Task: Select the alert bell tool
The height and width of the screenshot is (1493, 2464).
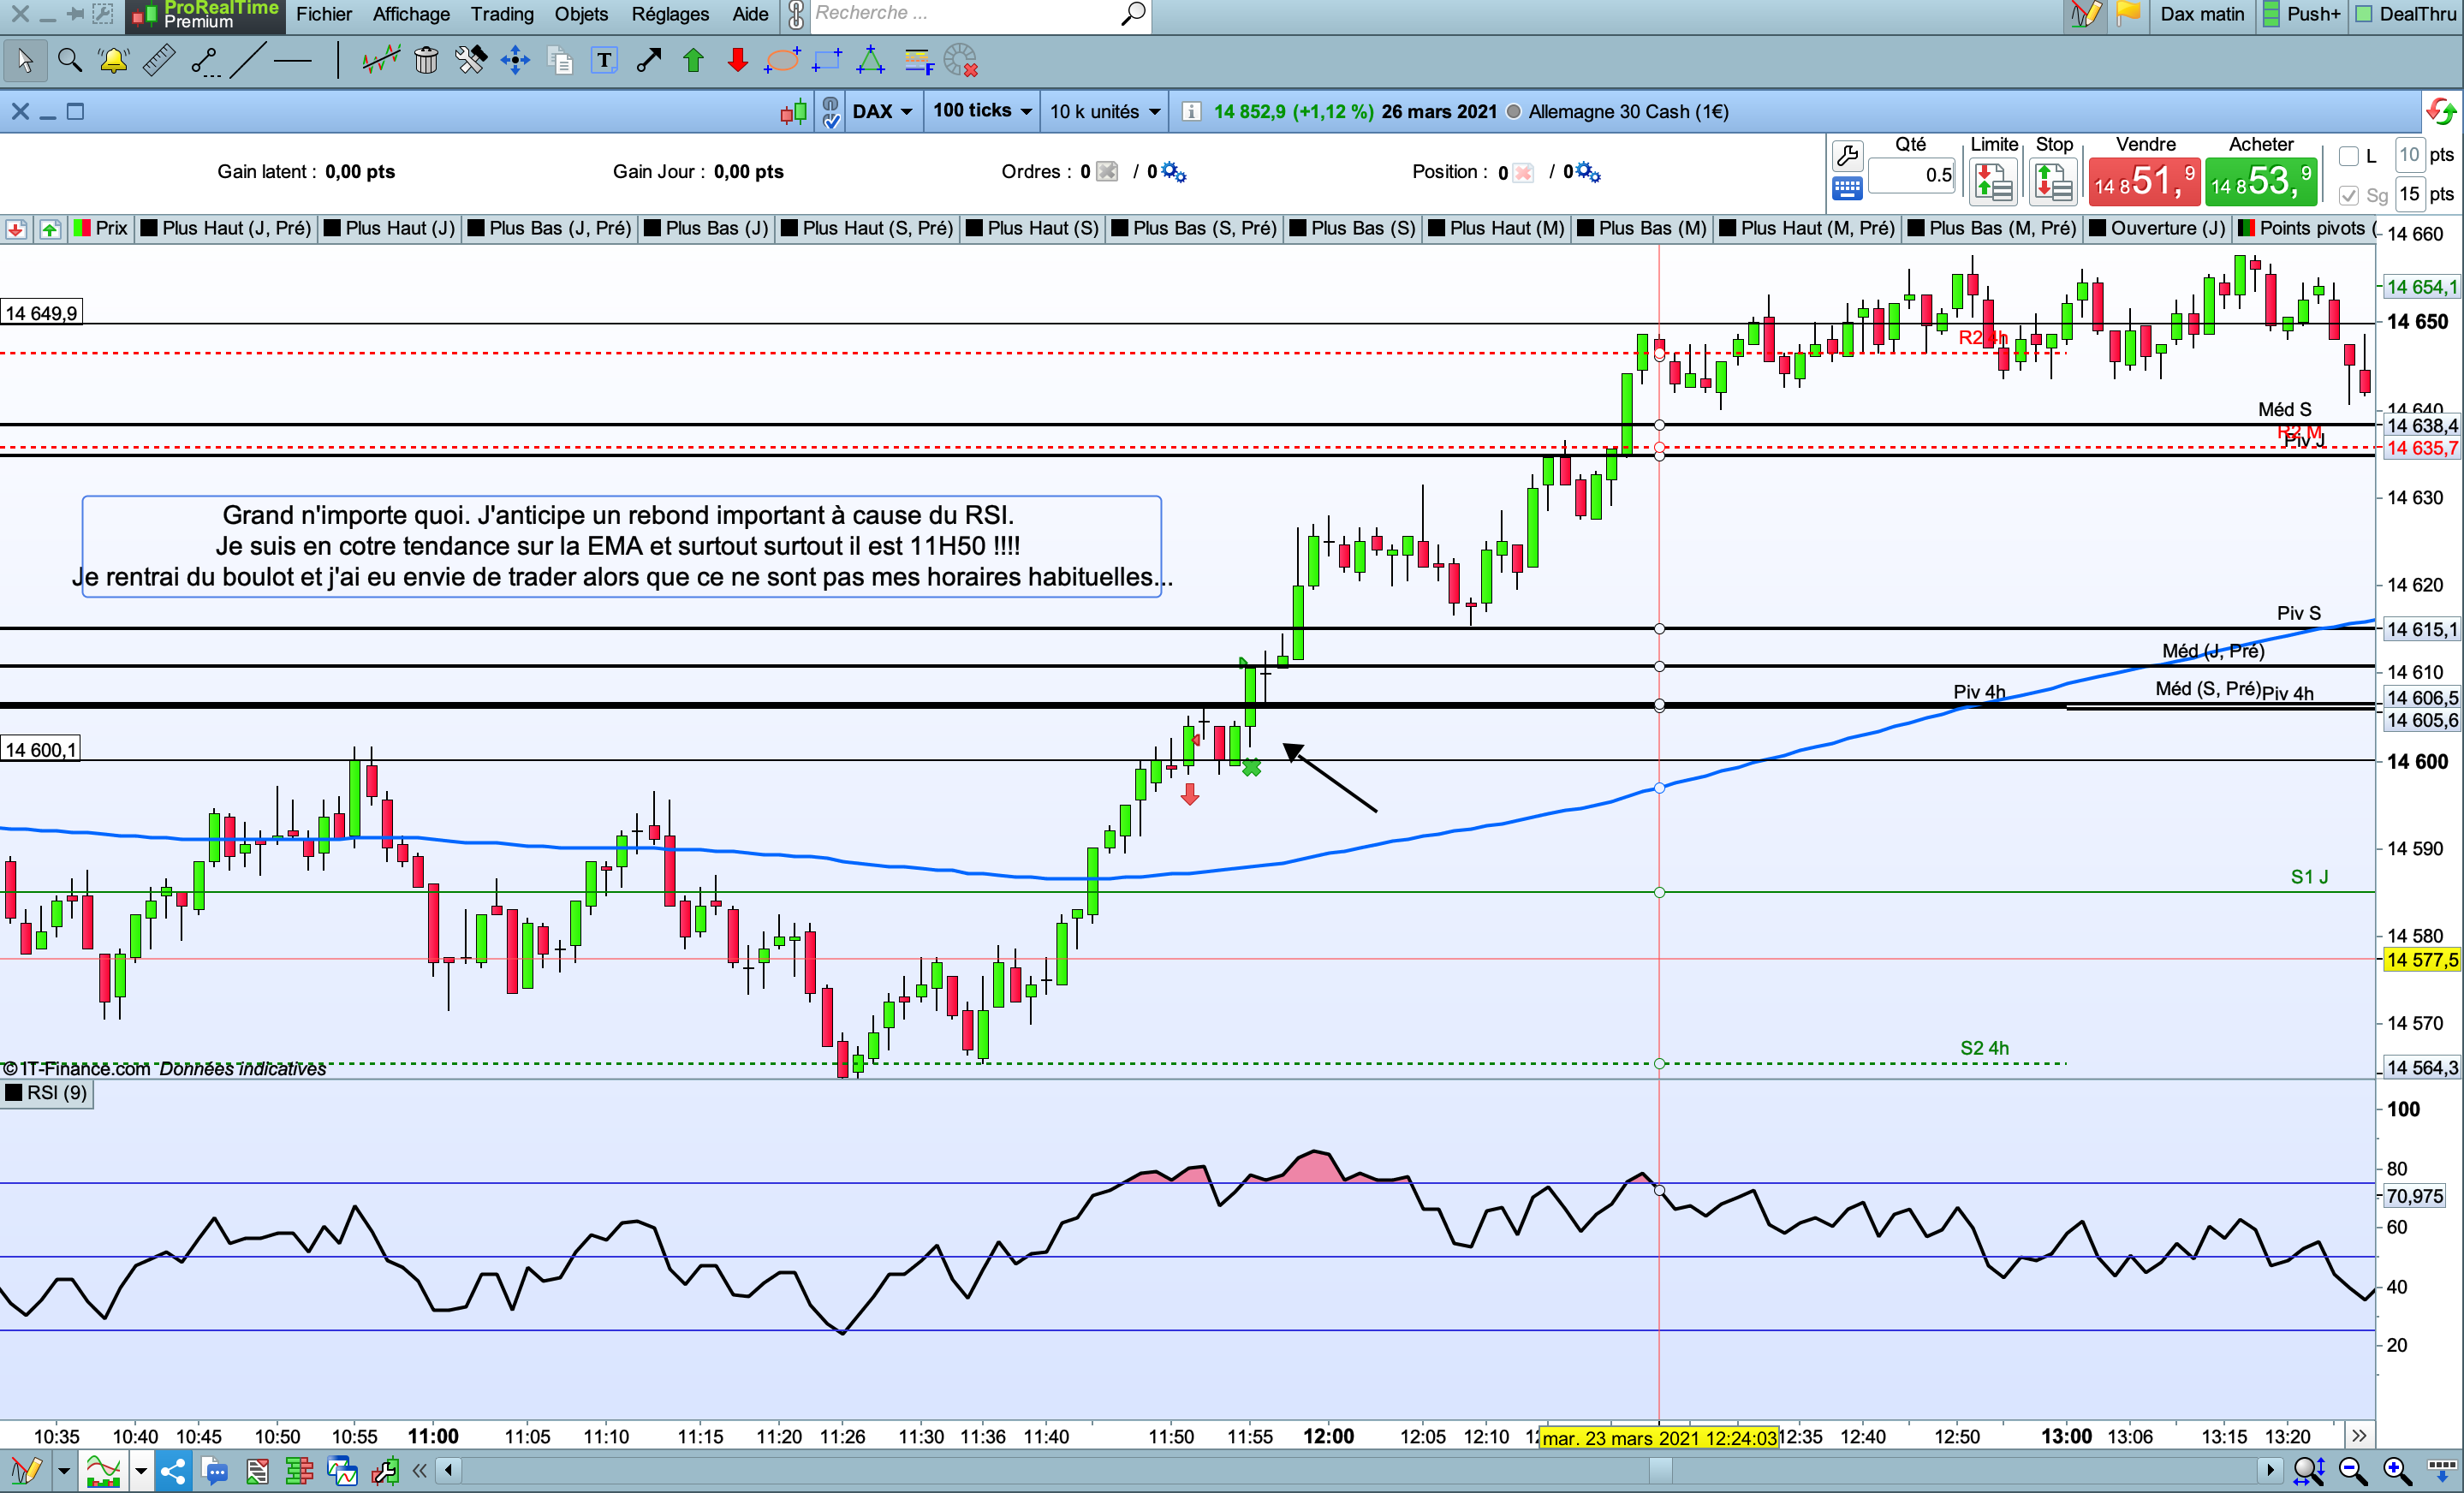Action: tap(113, 62)
